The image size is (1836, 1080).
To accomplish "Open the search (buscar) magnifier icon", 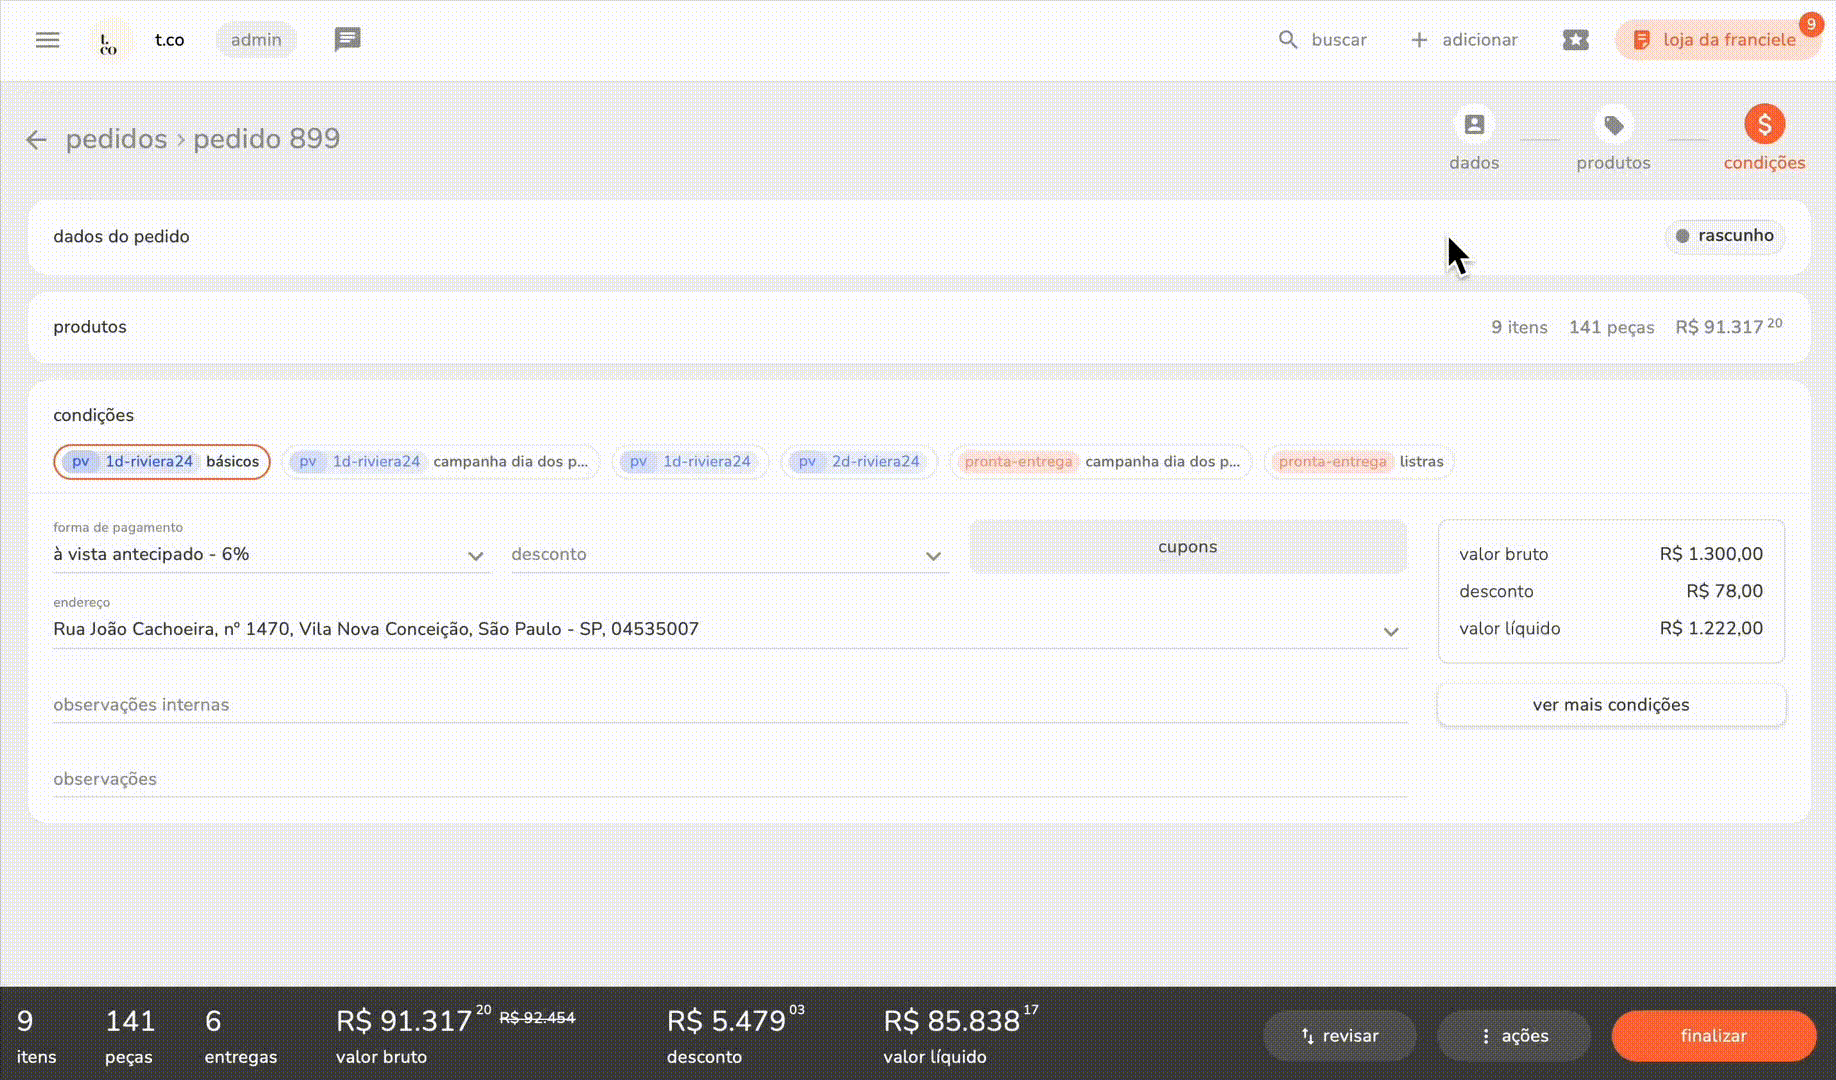I will coord(1287,40).
